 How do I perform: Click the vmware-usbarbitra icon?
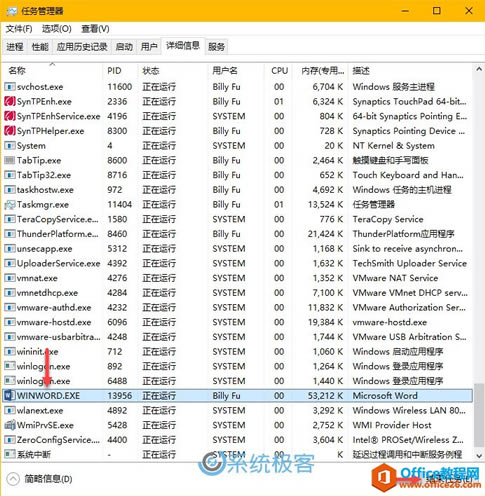[x=10, y=337]
